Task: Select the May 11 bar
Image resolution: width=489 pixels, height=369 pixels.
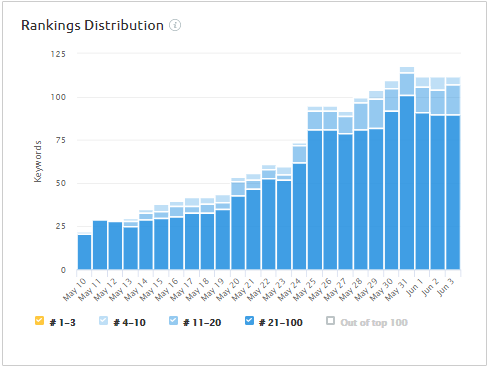Action: [100, 245]
